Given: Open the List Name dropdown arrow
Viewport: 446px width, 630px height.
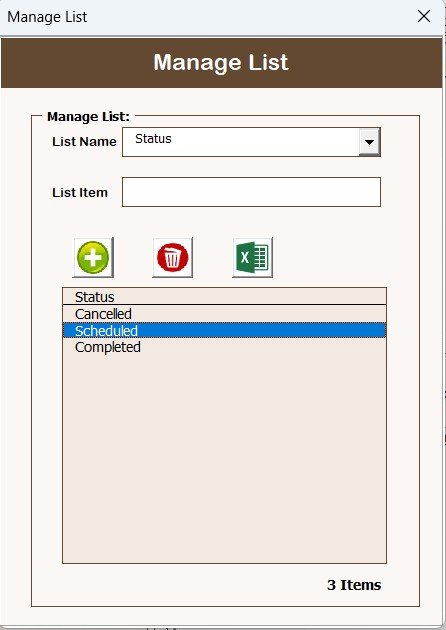Looking at the screenshot, I should (x=369, y=142).
